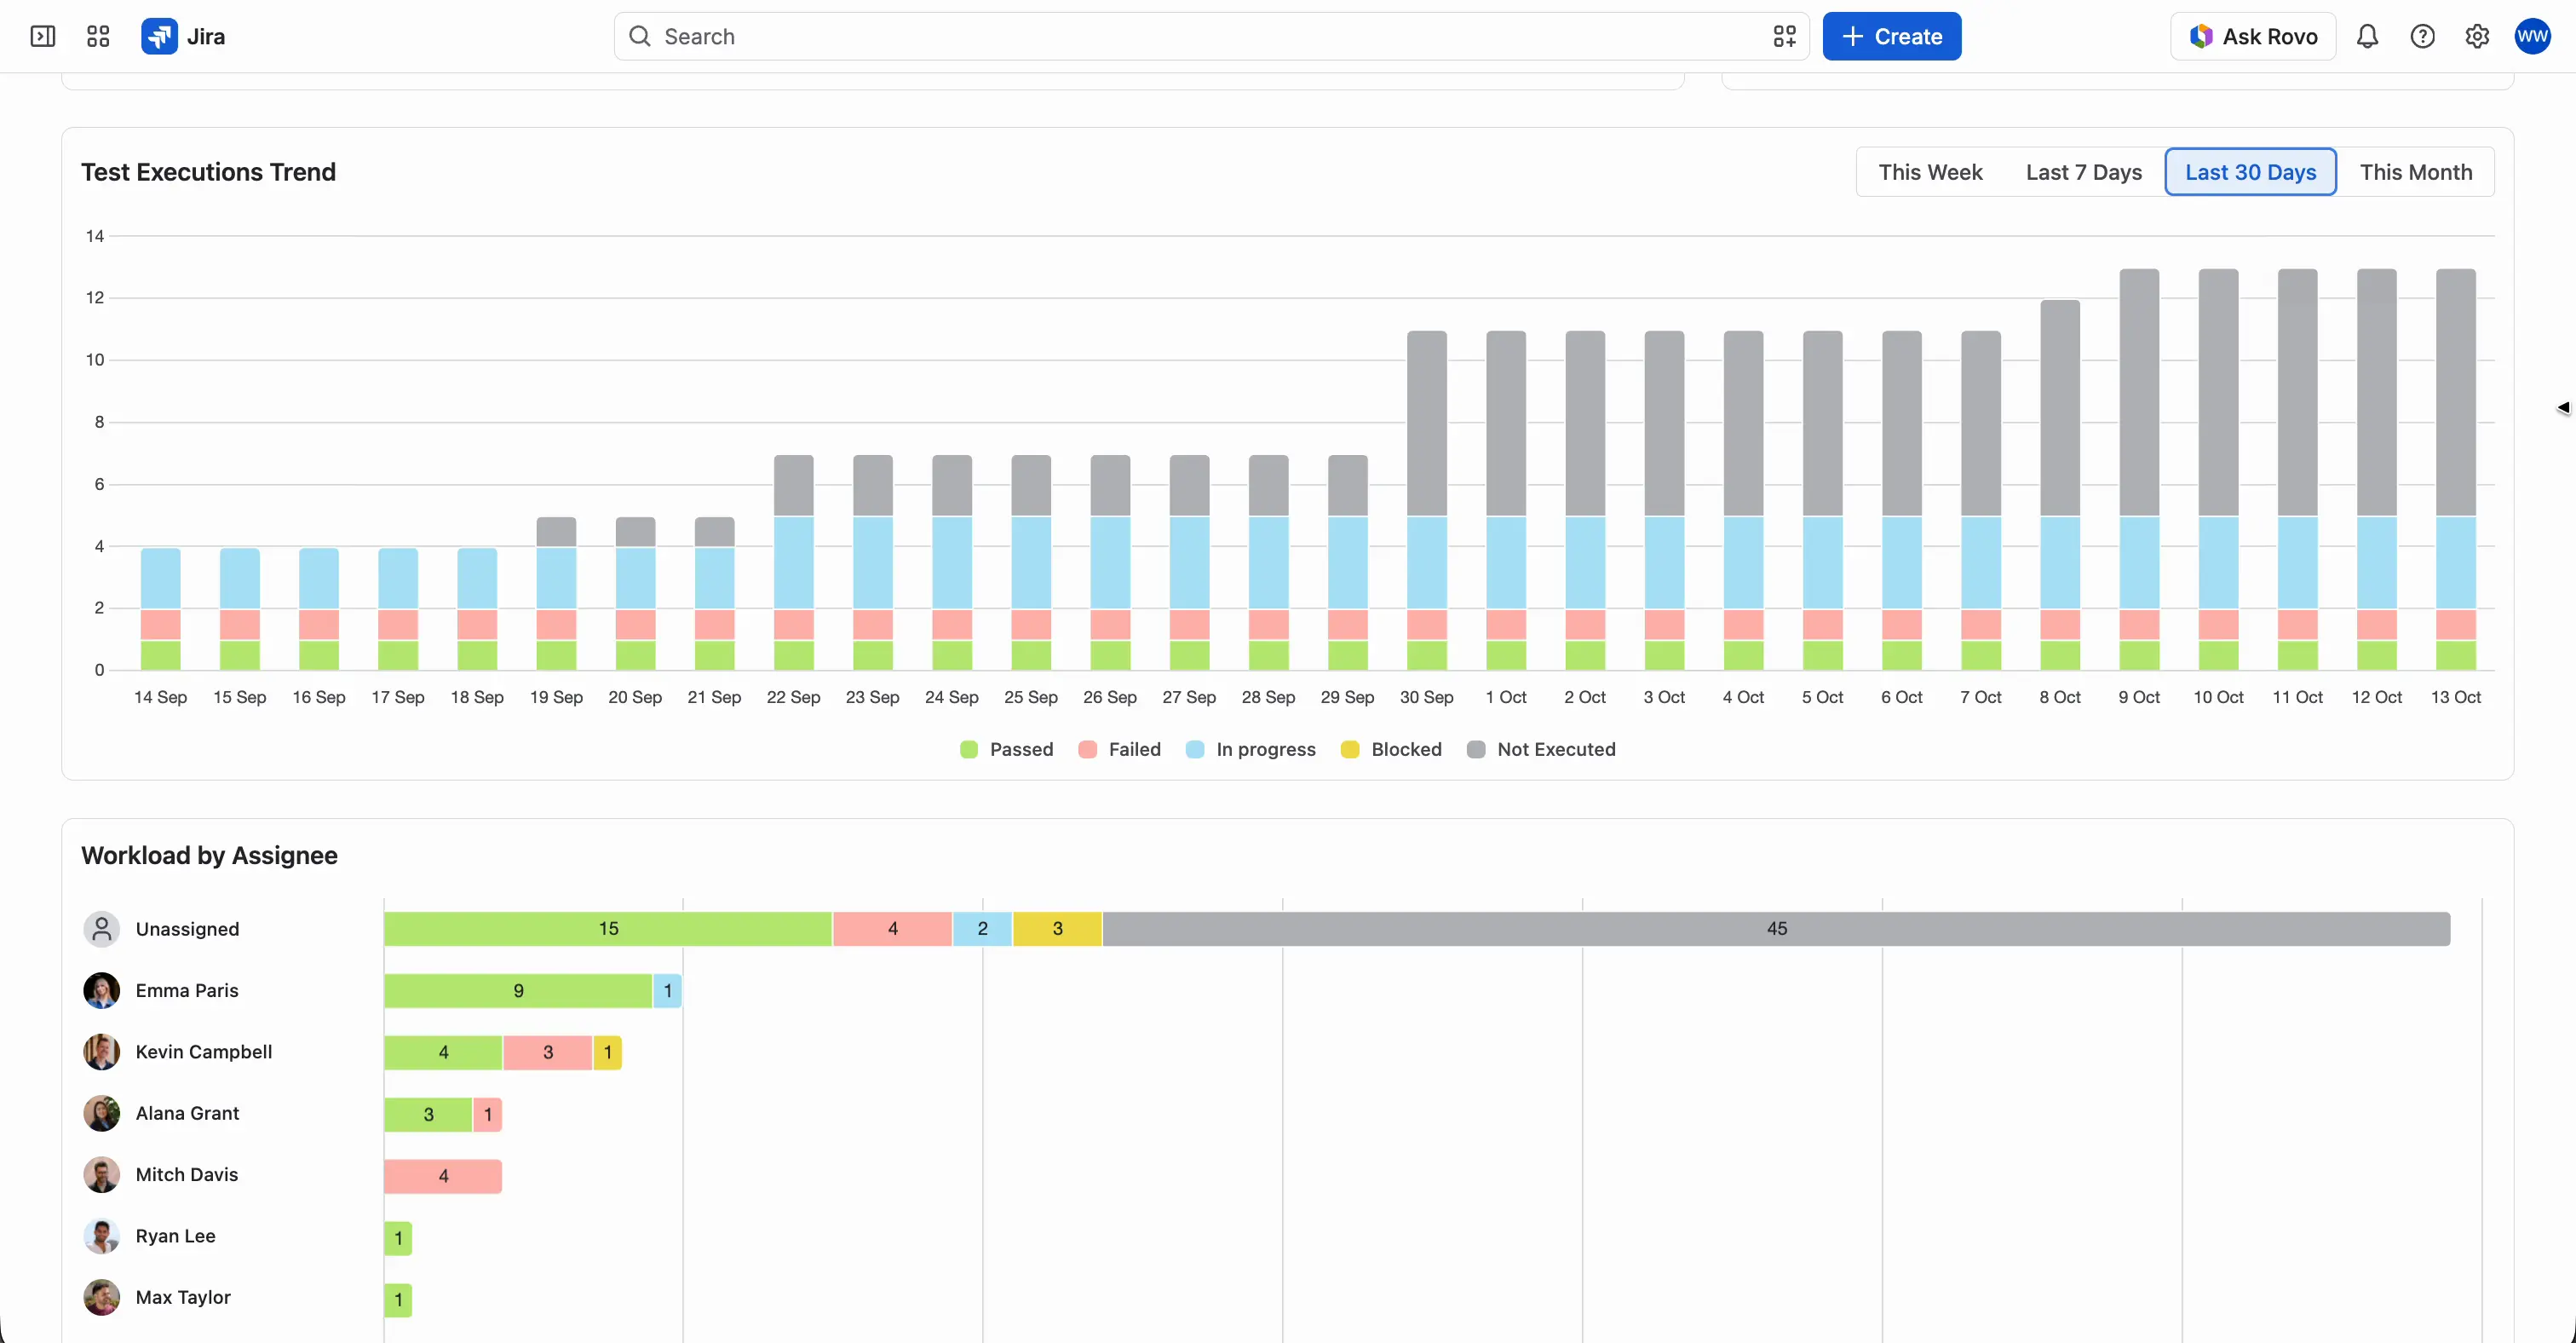Toggle the sidebar panel icon
The image size is (2576, 1343).
point(43,37)
